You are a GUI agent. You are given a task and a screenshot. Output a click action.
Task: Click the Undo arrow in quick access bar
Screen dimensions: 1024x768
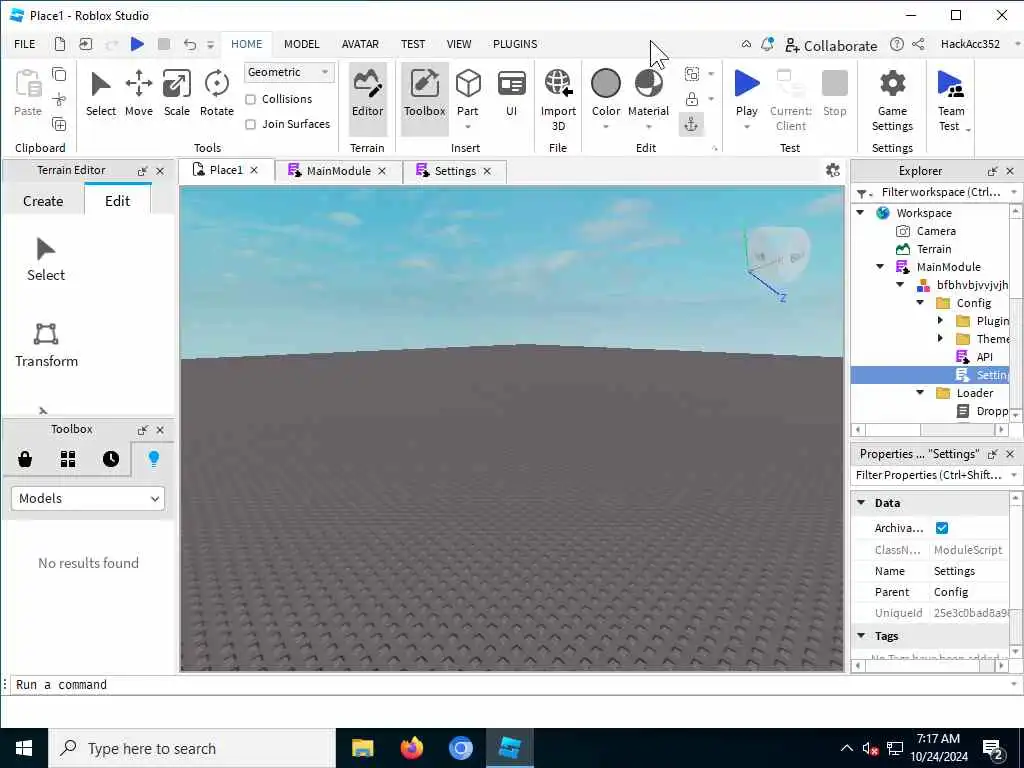click(x=189, y=44)
